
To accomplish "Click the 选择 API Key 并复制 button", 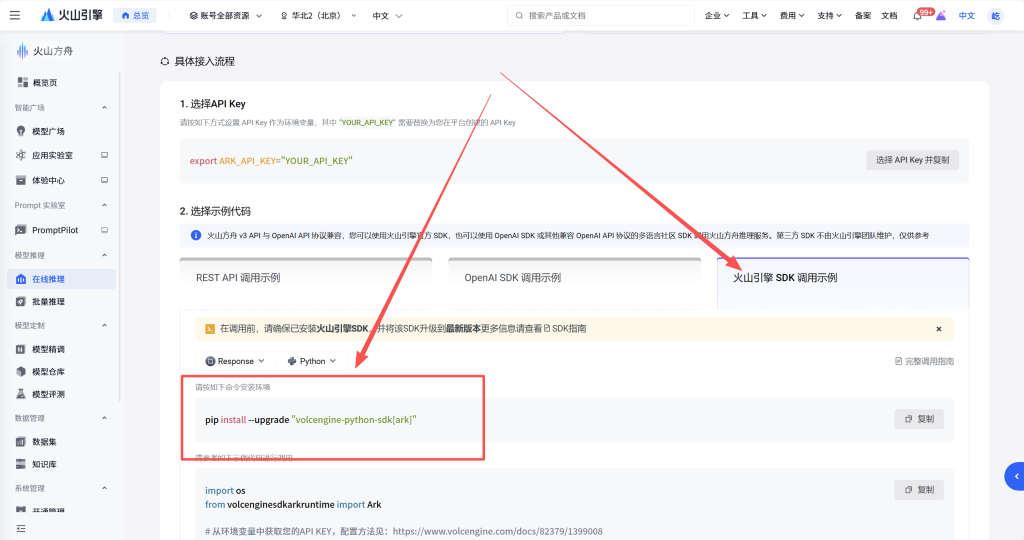I will click(x=912, y=160).
